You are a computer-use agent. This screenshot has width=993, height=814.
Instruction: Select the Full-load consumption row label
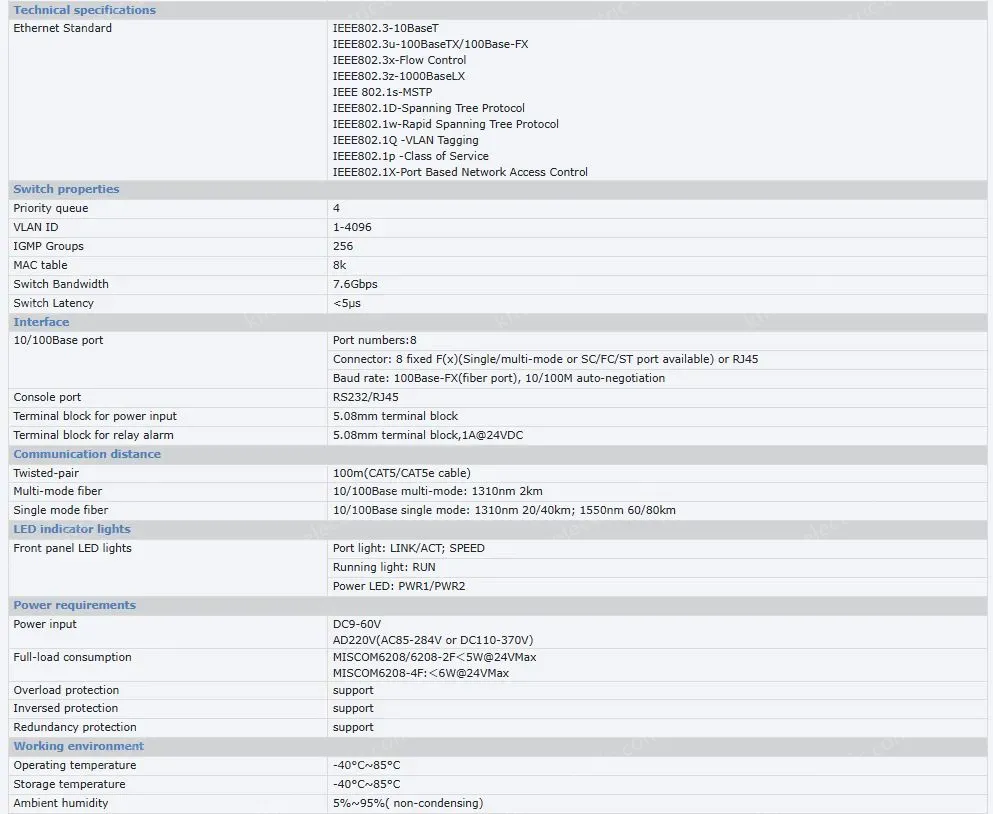(x=72, y=657)
